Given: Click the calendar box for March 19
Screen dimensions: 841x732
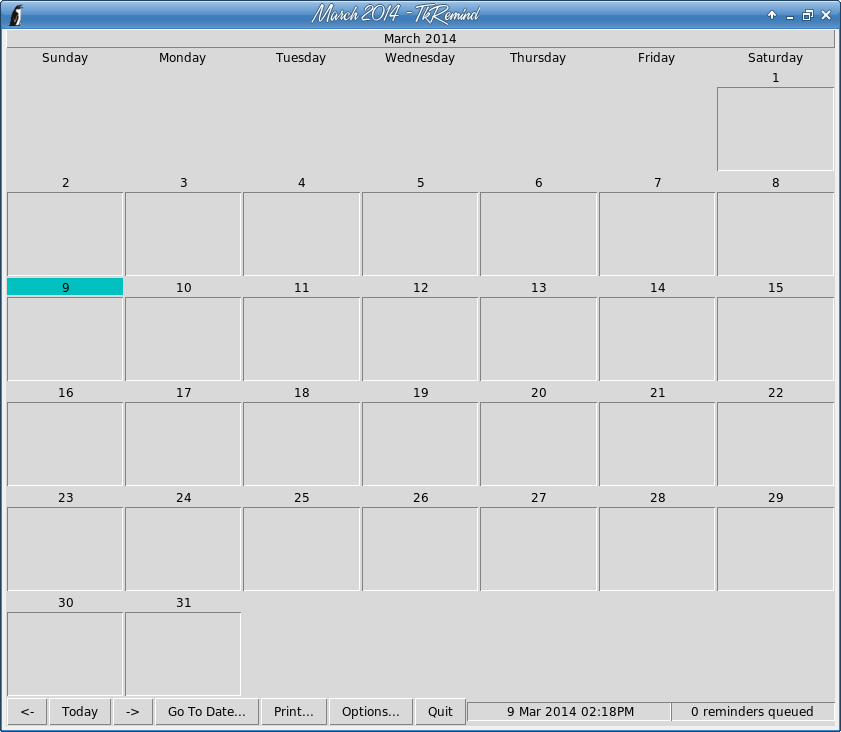Looking at the screenshot, I should [420, 444].
